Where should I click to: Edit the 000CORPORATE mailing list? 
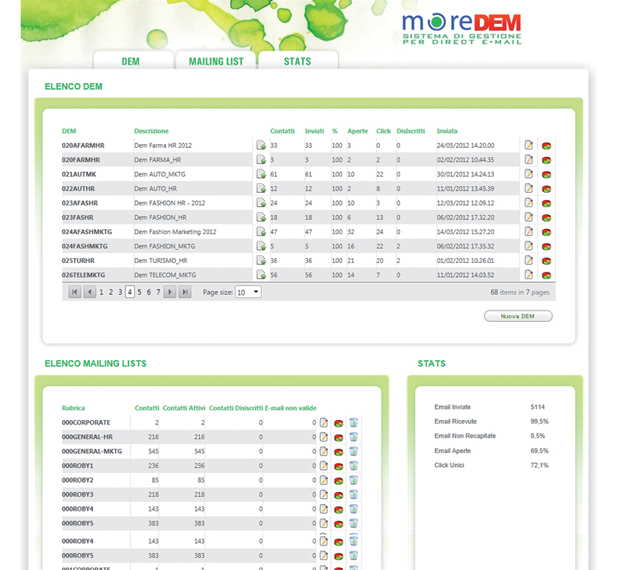click(324, 423)
